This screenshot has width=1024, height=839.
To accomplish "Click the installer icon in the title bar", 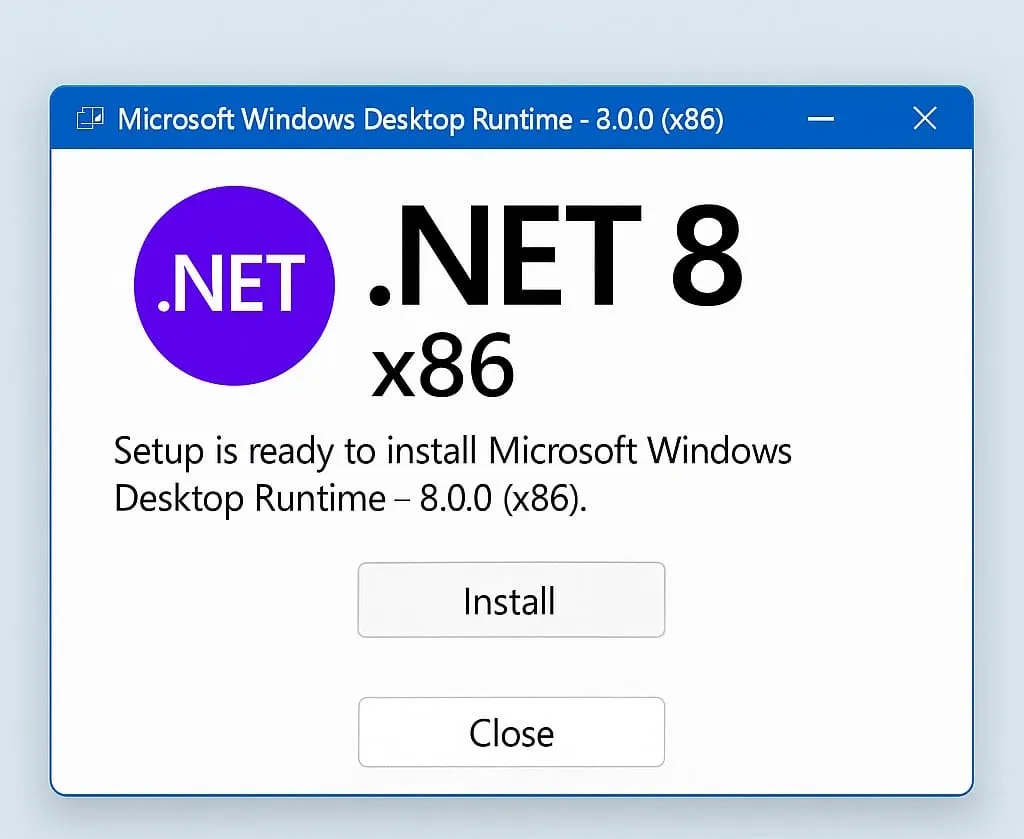I will (x=90, y=119).
